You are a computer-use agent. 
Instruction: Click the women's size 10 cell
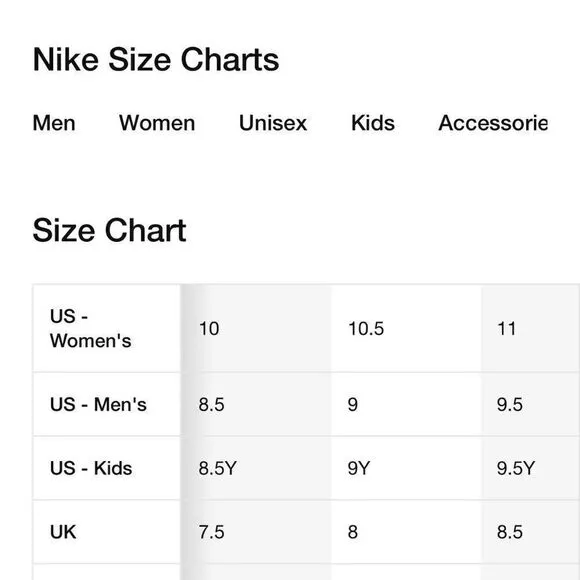click(256, 328)
